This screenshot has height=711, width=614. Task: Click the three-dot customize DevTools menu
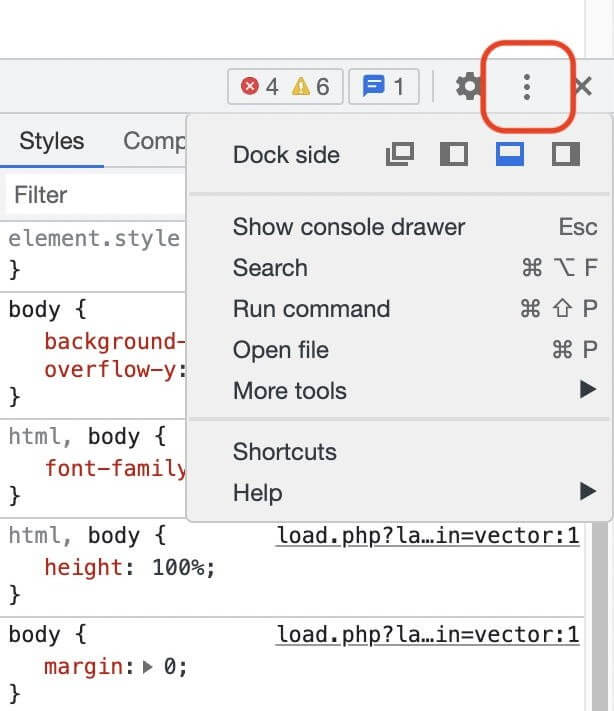[x=526, y=87]
